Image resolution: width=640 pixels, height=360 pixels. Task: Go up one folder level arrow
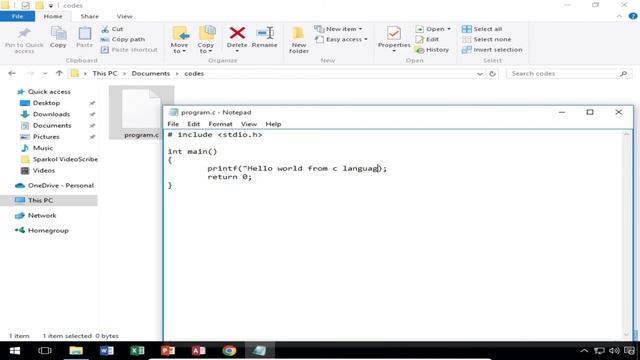pyautogui.click(x=59, y=73)
